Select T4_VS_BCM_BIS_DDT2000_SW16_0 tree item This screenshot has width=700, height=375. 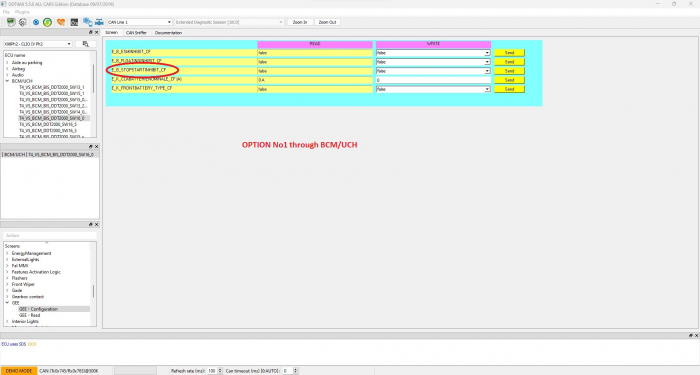[51, 118]
